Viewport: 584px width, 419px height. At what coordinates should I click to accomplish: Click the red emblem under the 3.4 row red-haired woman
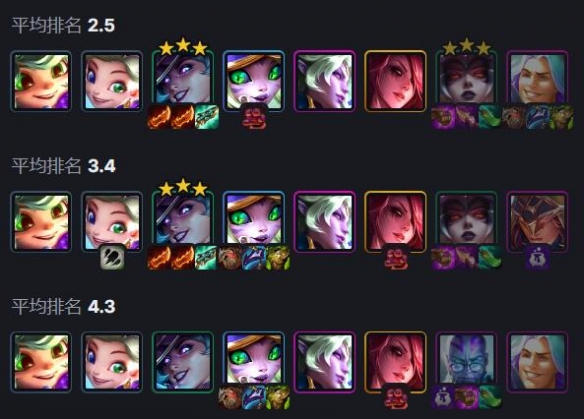tap(396, 257)
